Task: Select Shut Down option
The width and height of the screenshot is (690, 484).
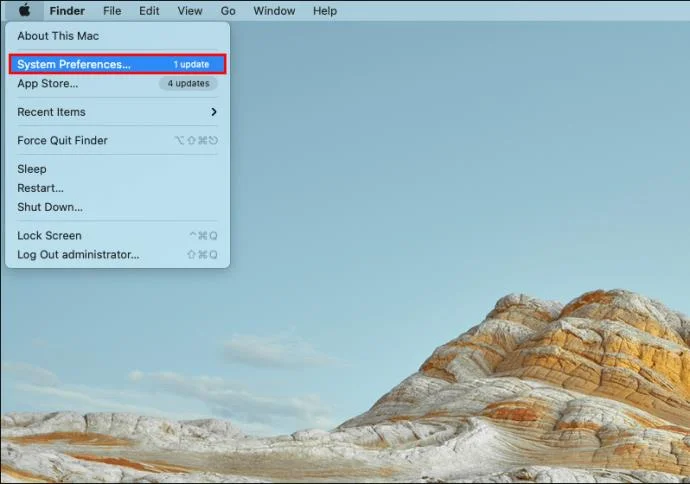Action: tap(117, 207)
